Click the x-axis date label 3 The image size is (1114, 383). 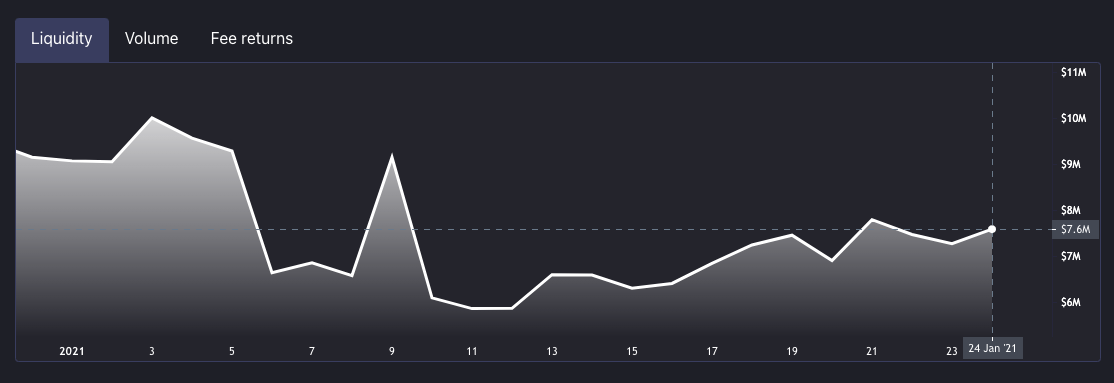click(x=151, y=352)
